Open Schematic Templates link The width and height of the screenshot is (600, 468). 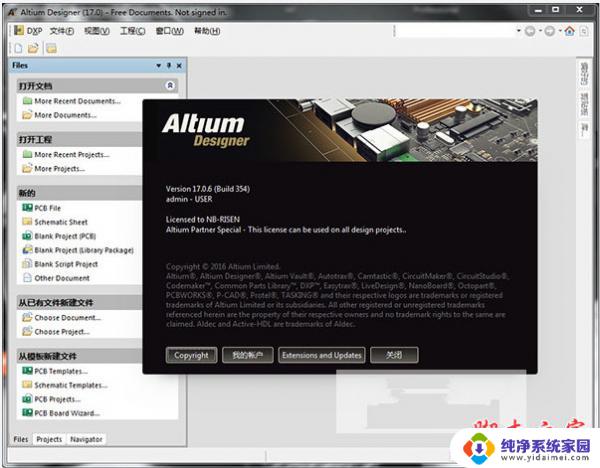click(71, 385)
